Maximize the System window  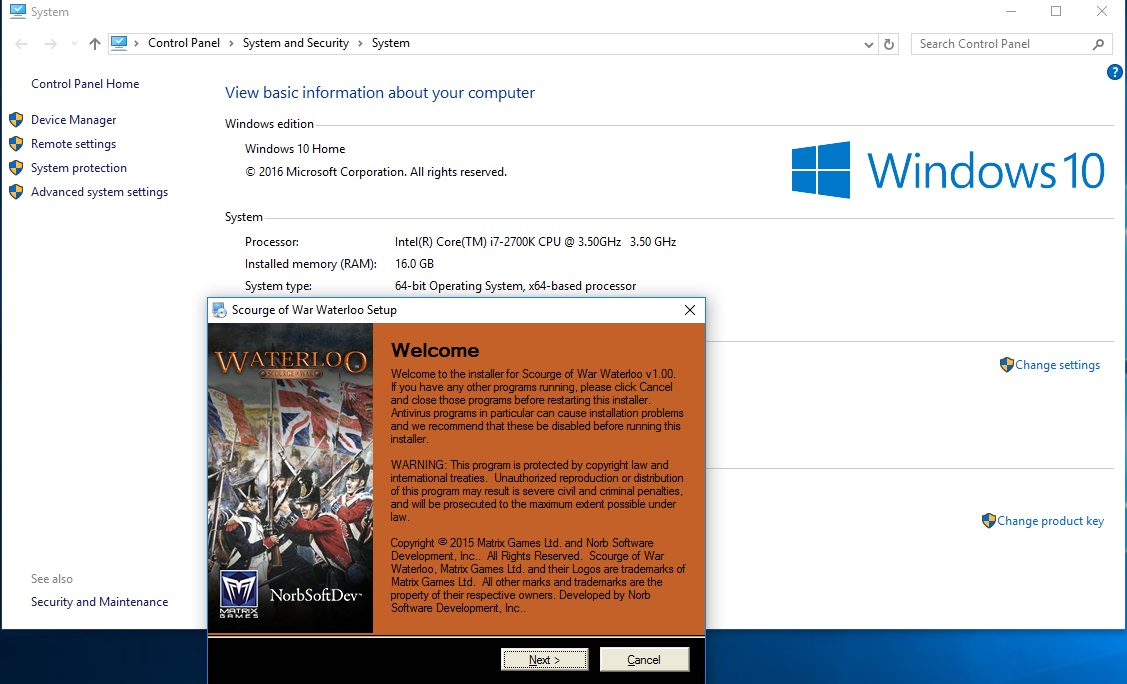tap(1056, 11)
